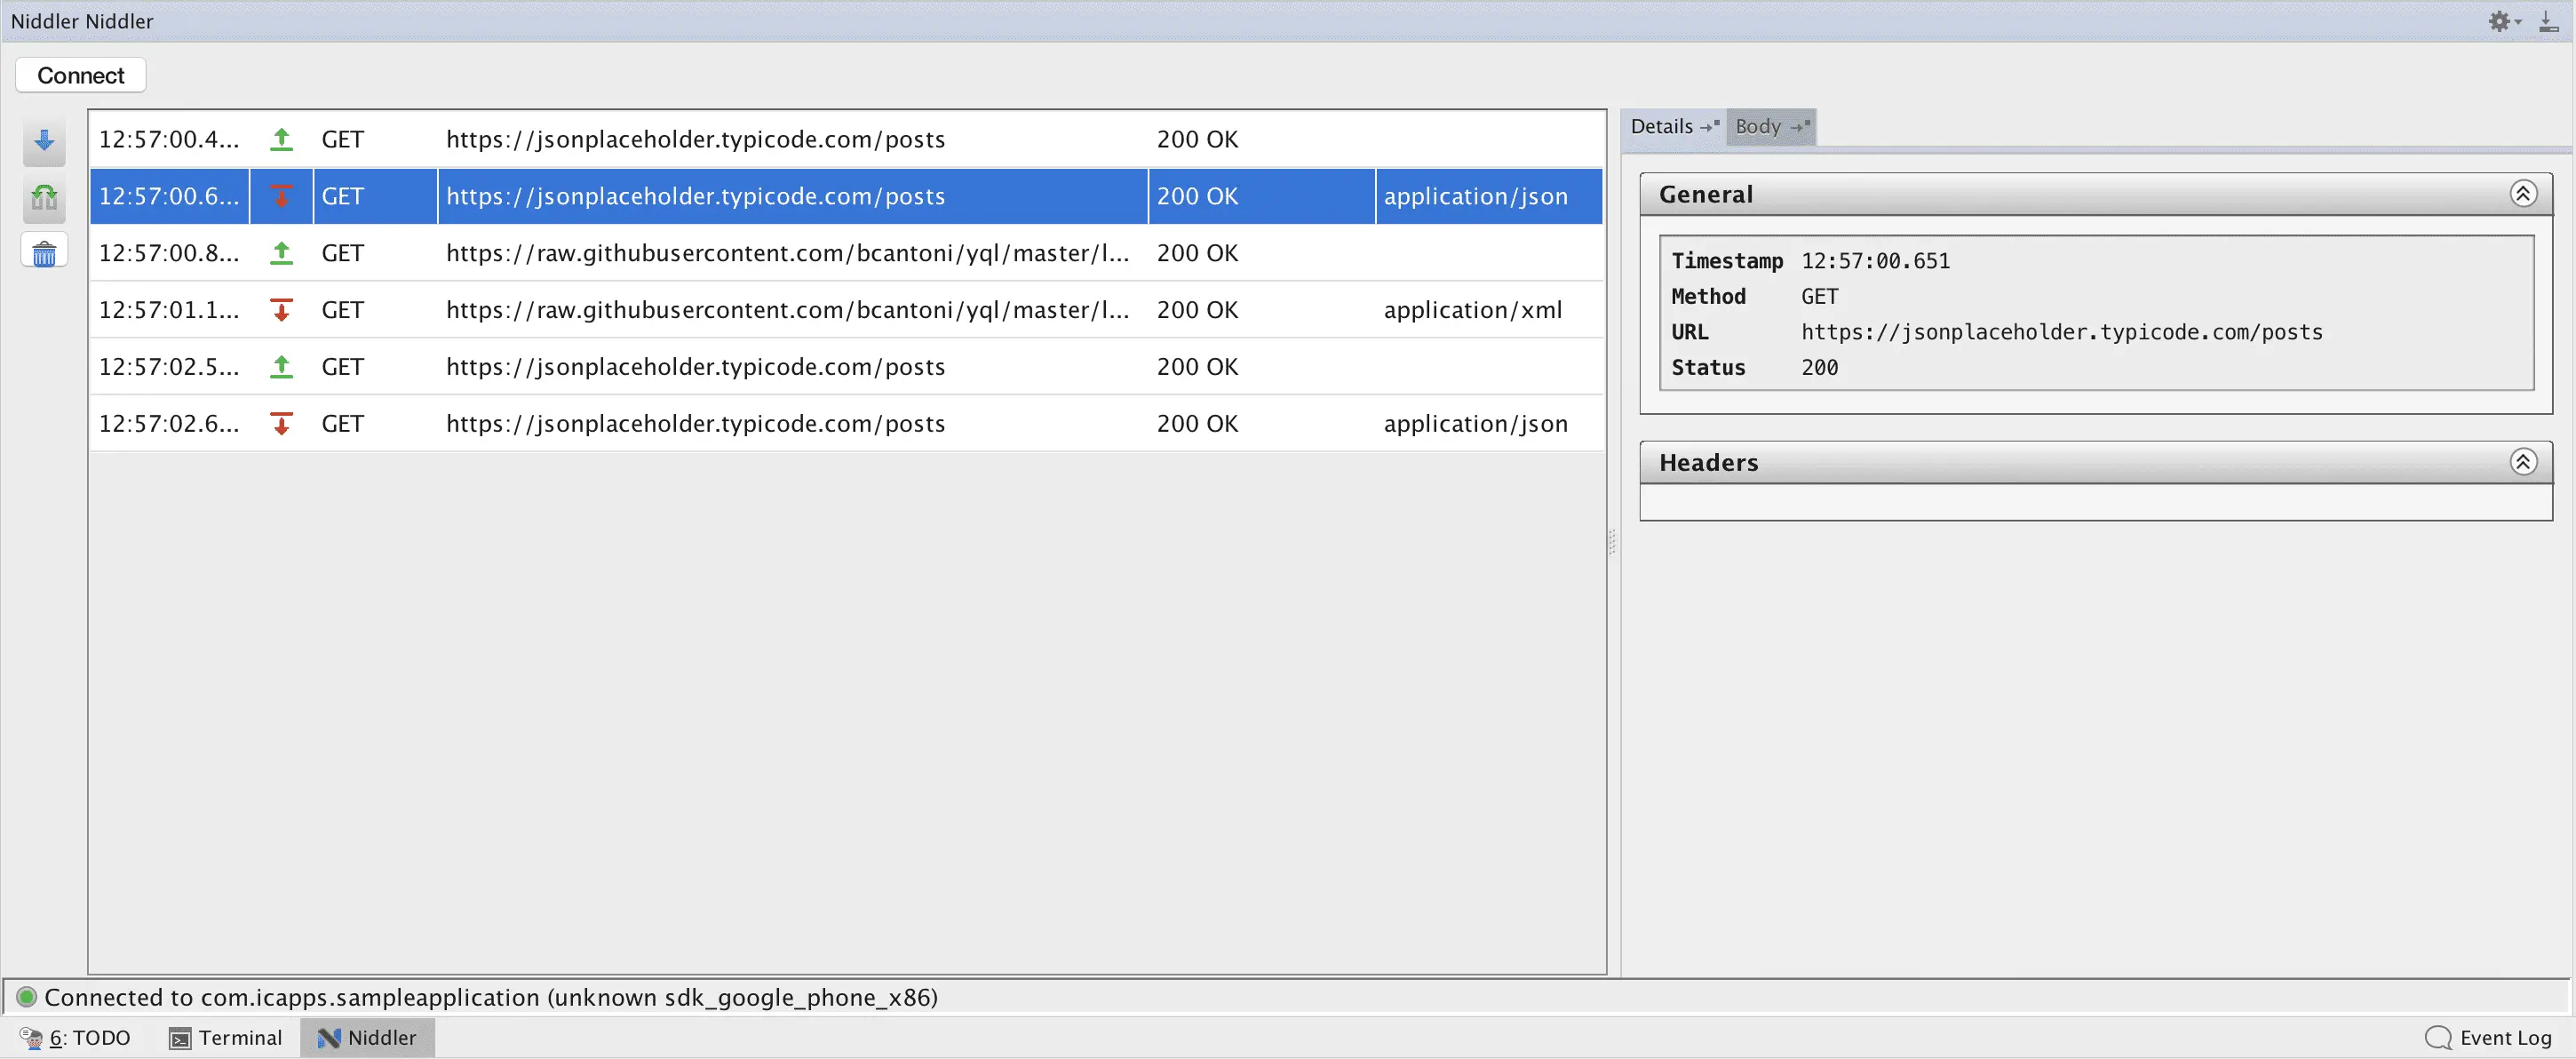Screen dimensions: 2576x1059
Task: Toggle the scroll-to-bottom blue arrow button
Action: click(x=44, y=141)
